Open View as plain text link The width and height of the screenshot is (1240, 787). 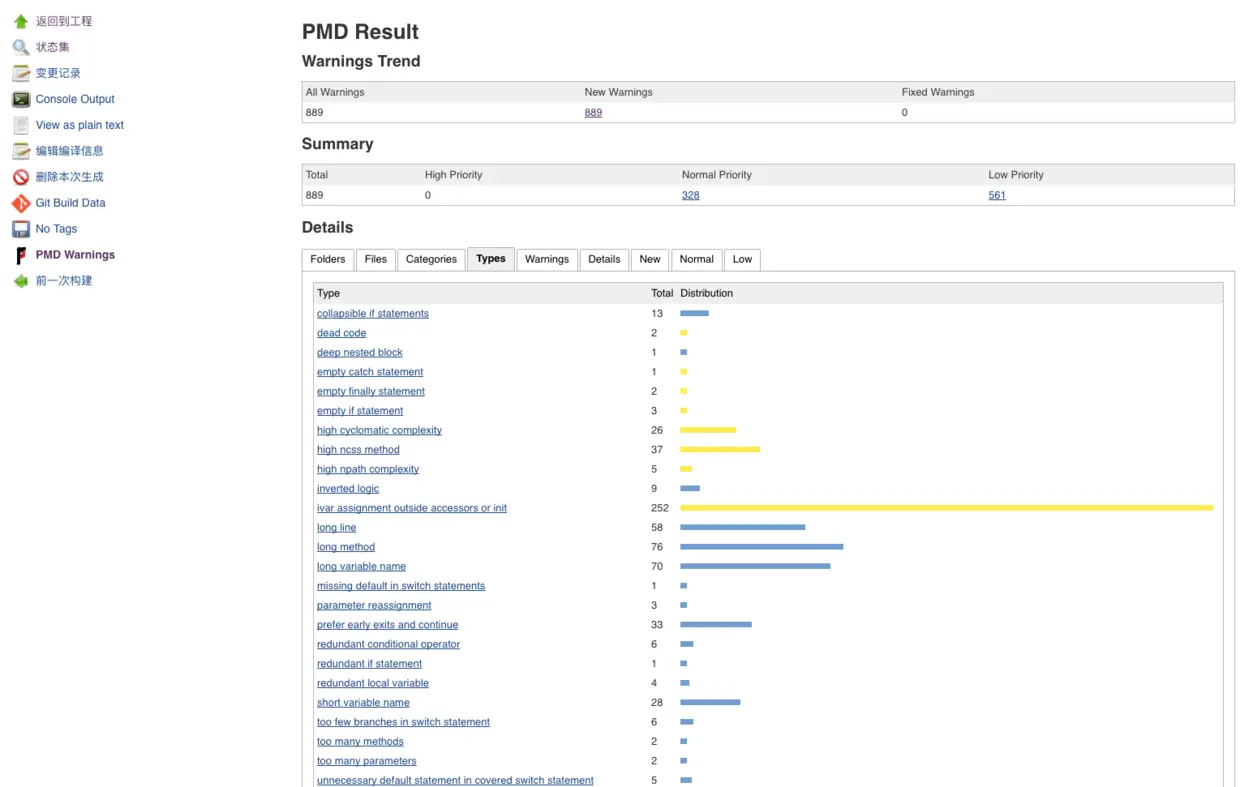pos(80,125)
